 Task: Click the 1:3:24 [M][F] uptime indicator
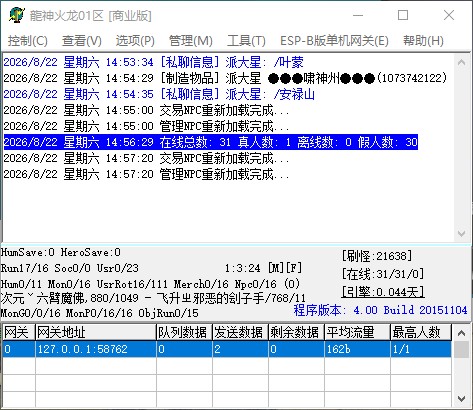[263, 268]
